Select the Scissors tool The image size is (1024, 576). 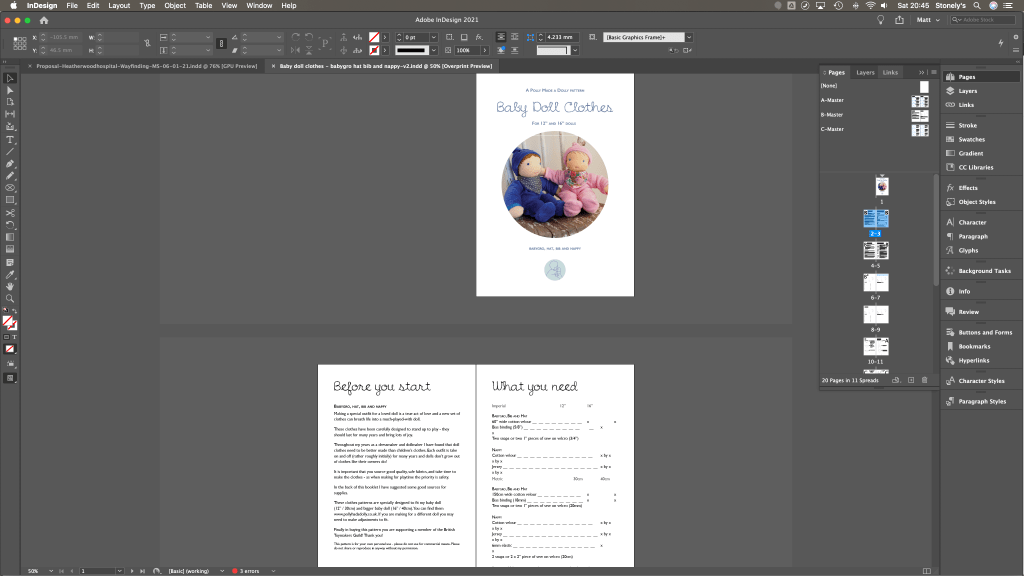10,212
